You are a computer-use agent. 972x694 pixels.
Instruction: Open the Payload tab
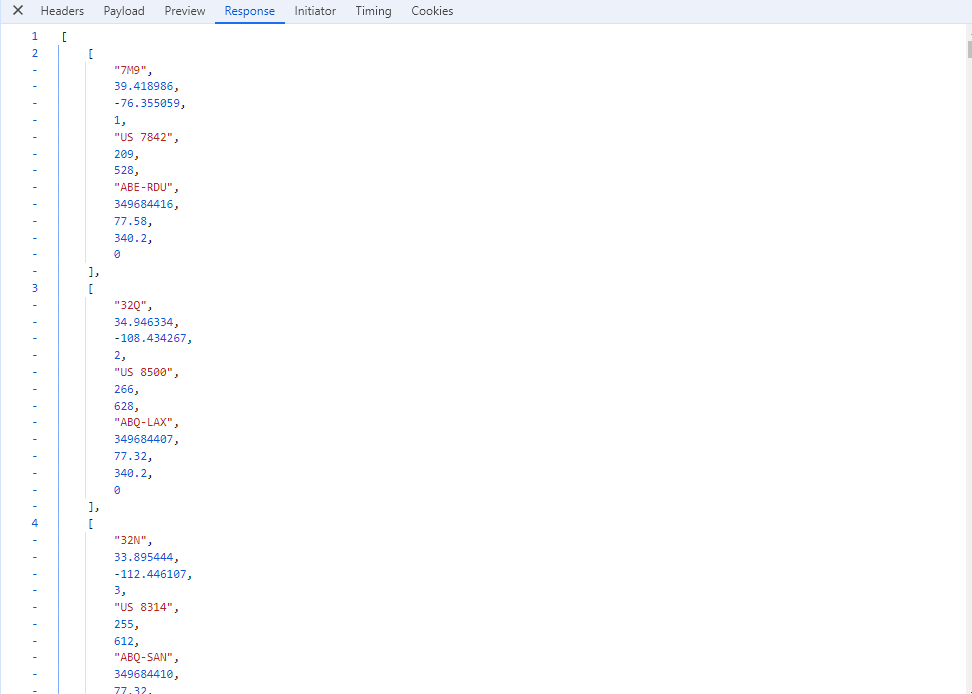(x=124, y=11)
